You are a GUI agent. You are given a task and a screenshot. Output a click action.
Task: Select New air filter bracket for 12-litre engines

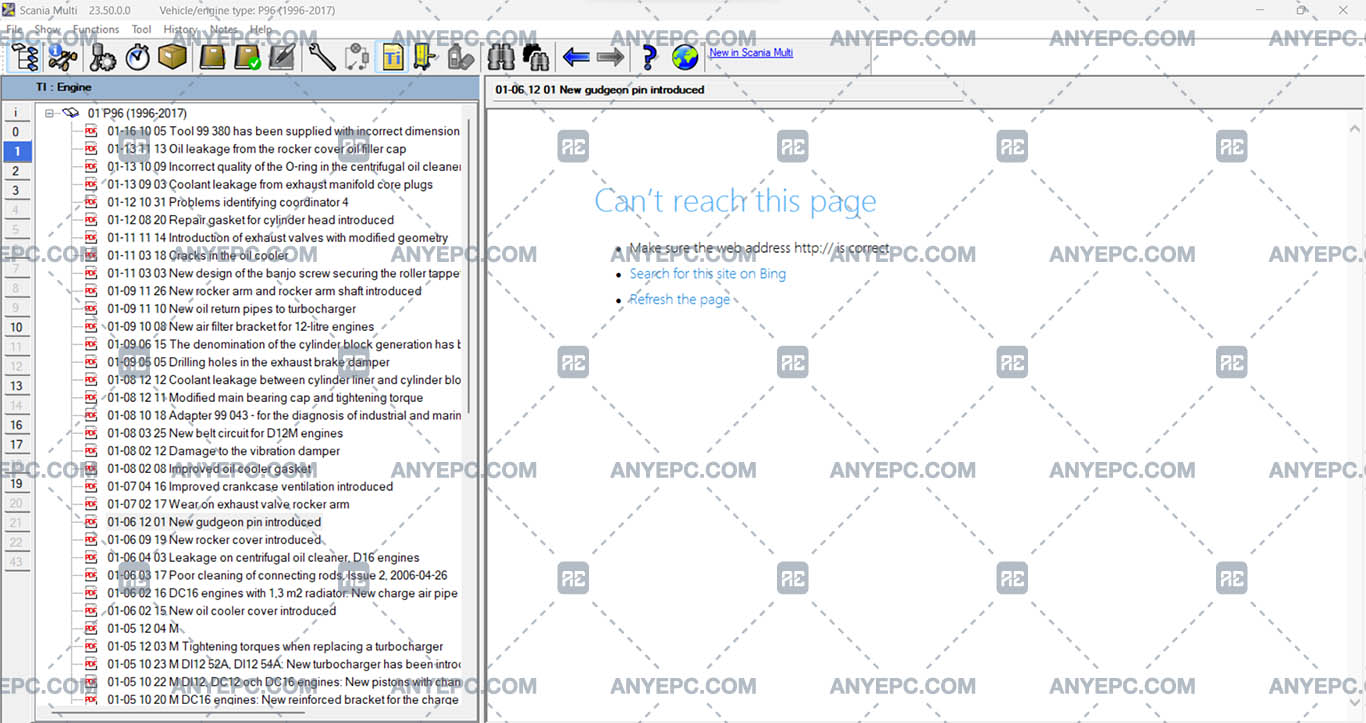coord(241,327)
